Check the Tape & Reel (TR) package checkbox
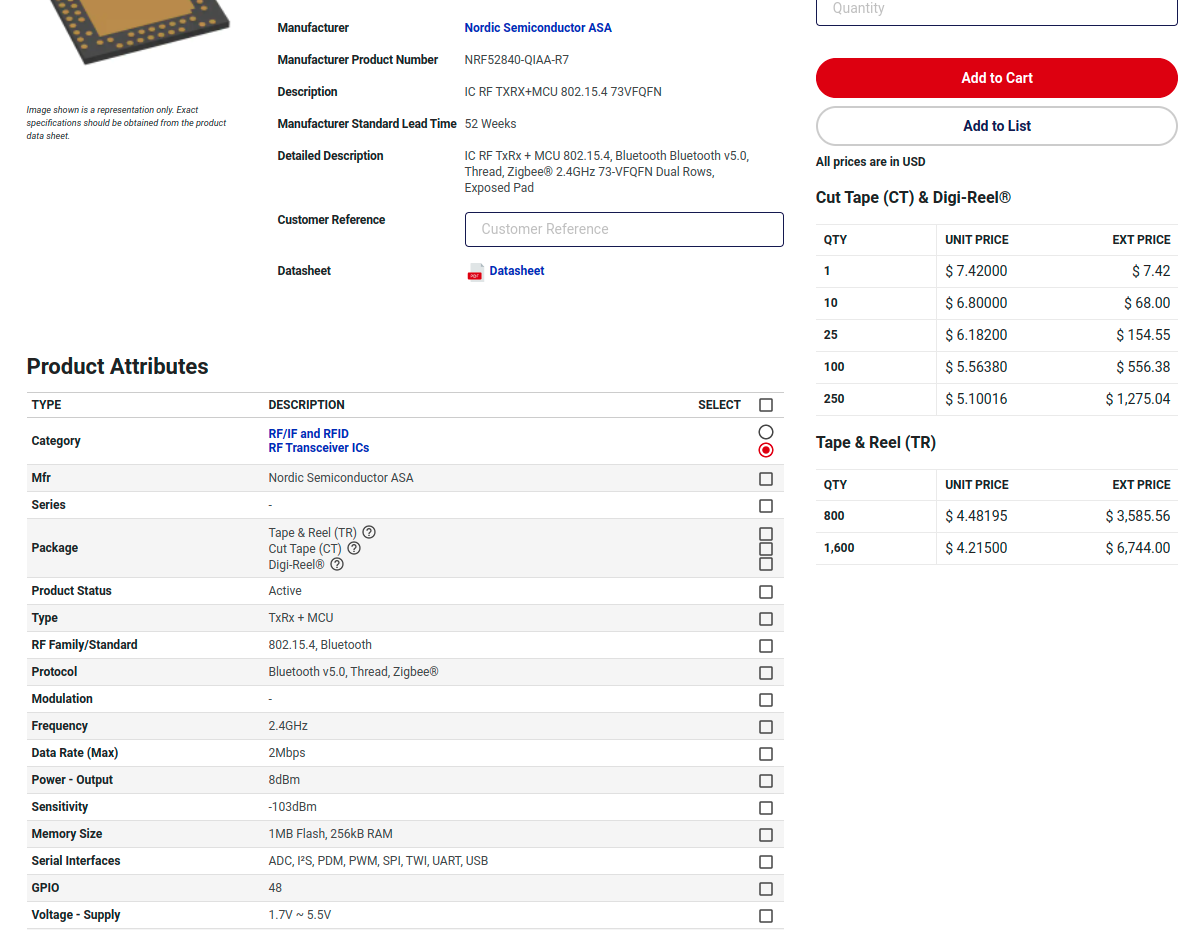 (766, 534)
